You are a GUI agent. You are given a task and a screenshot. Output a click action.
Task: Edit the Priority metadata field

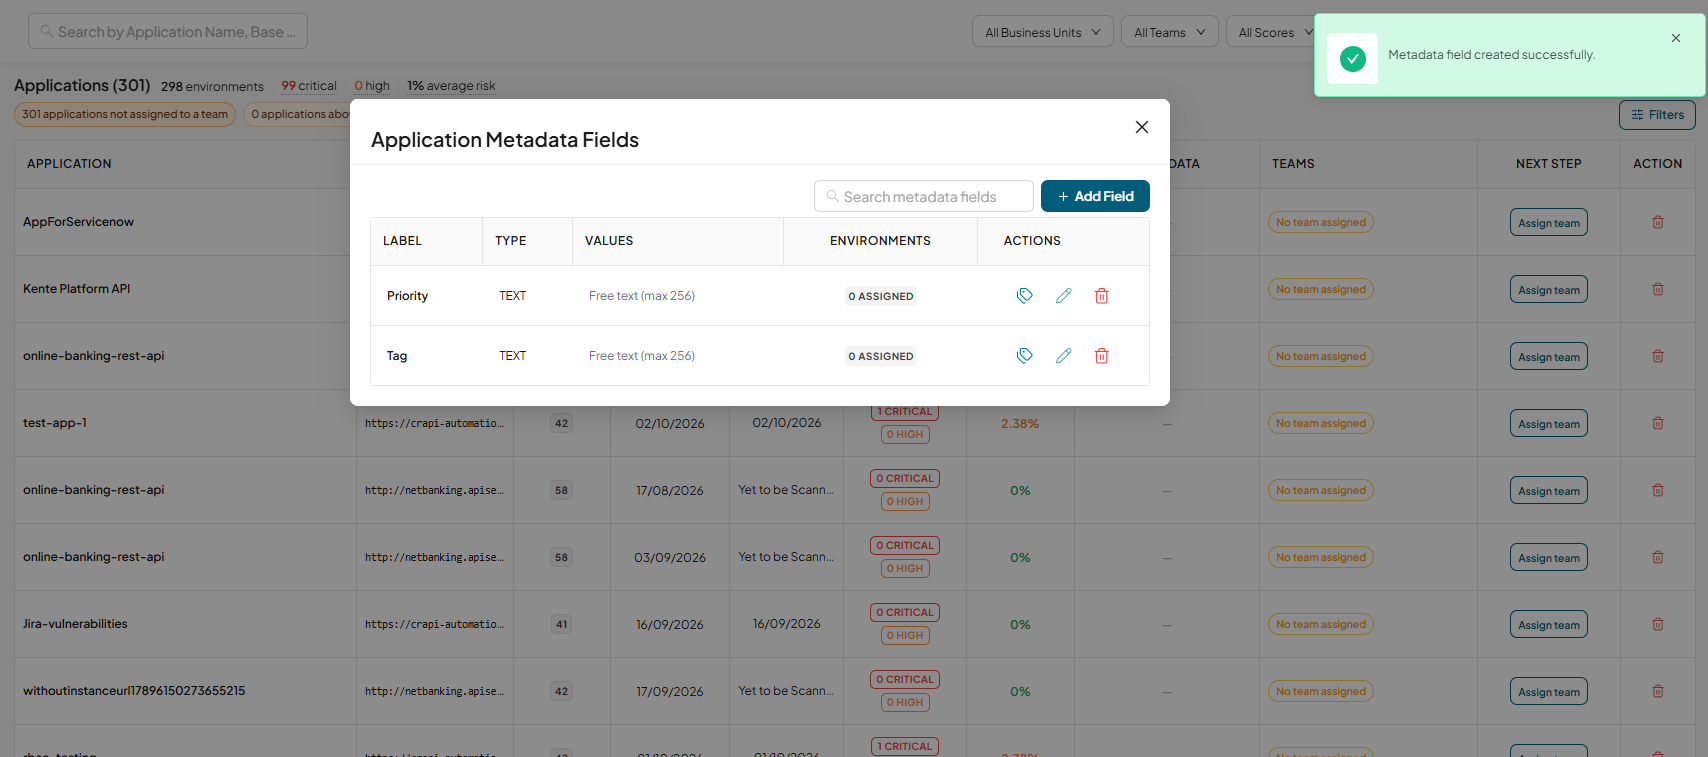point(1063,296)
